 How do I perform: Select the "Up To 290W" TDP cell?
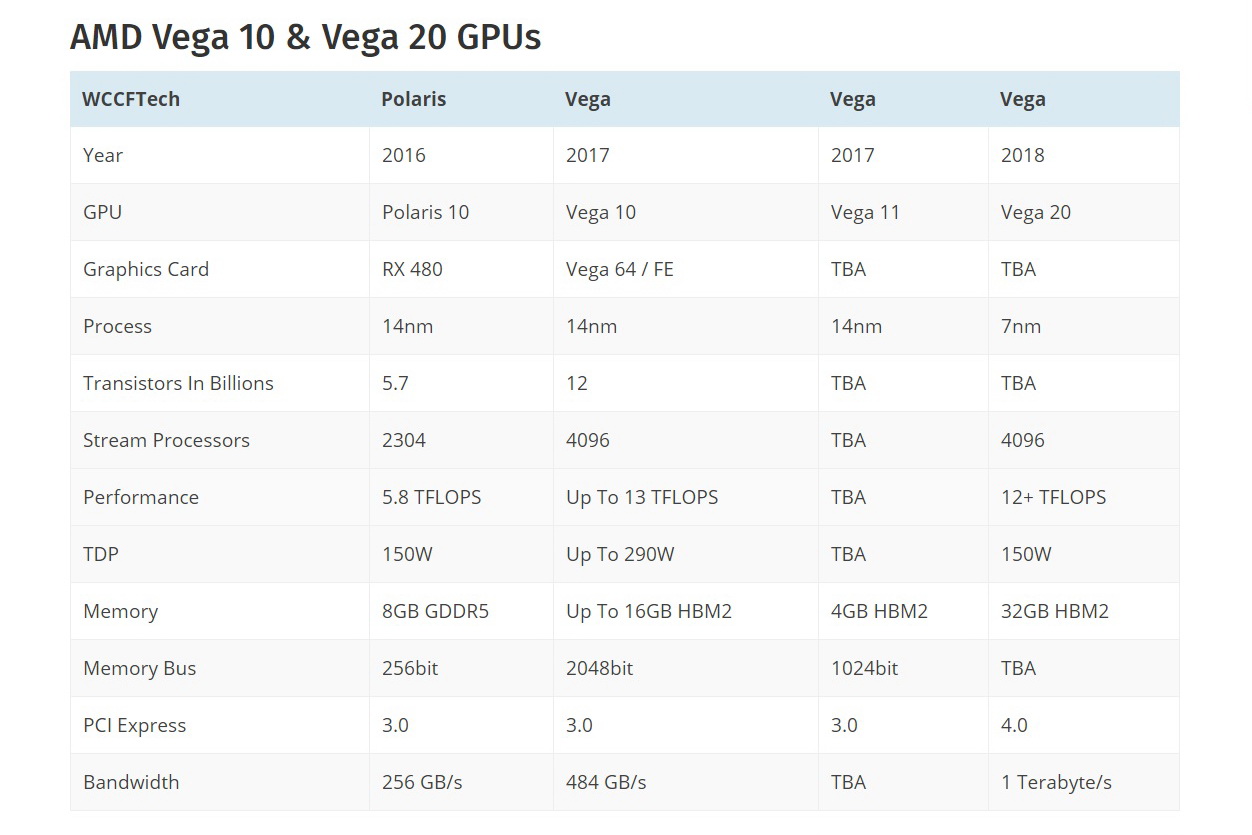(x=620, y=554)
